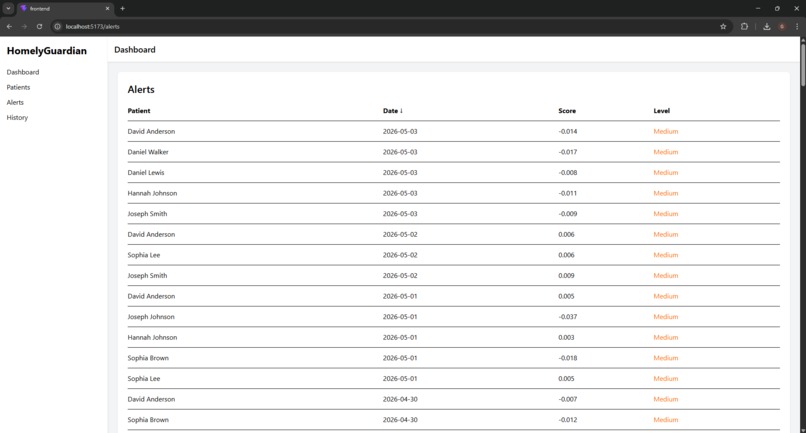Viewport: 806px width, 433px height.
Task: Click score 0.003 in Hannah Johnson row
Action: tap(566, 337)
